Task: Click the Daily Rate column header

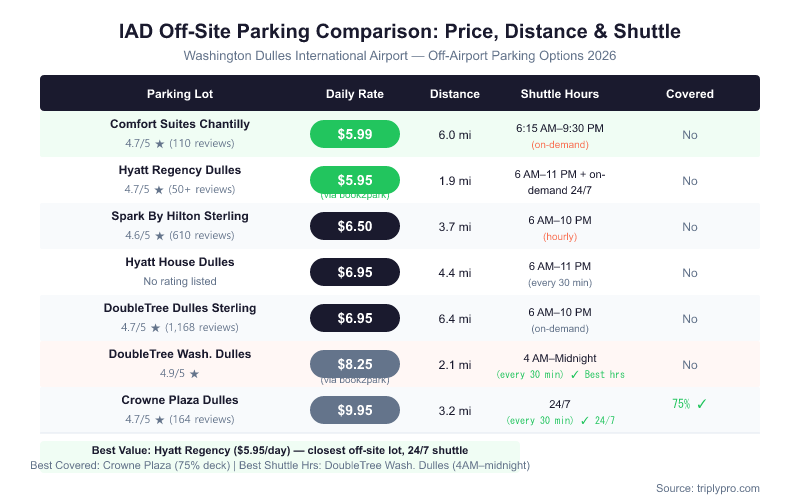Action: pos(355,94)
